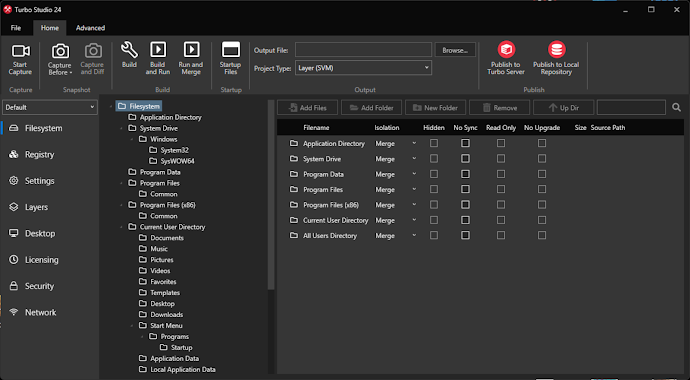The height and width of the screenshot is (380, 690).
Task: Click the Remove button
Action: (x=499, y=108)
